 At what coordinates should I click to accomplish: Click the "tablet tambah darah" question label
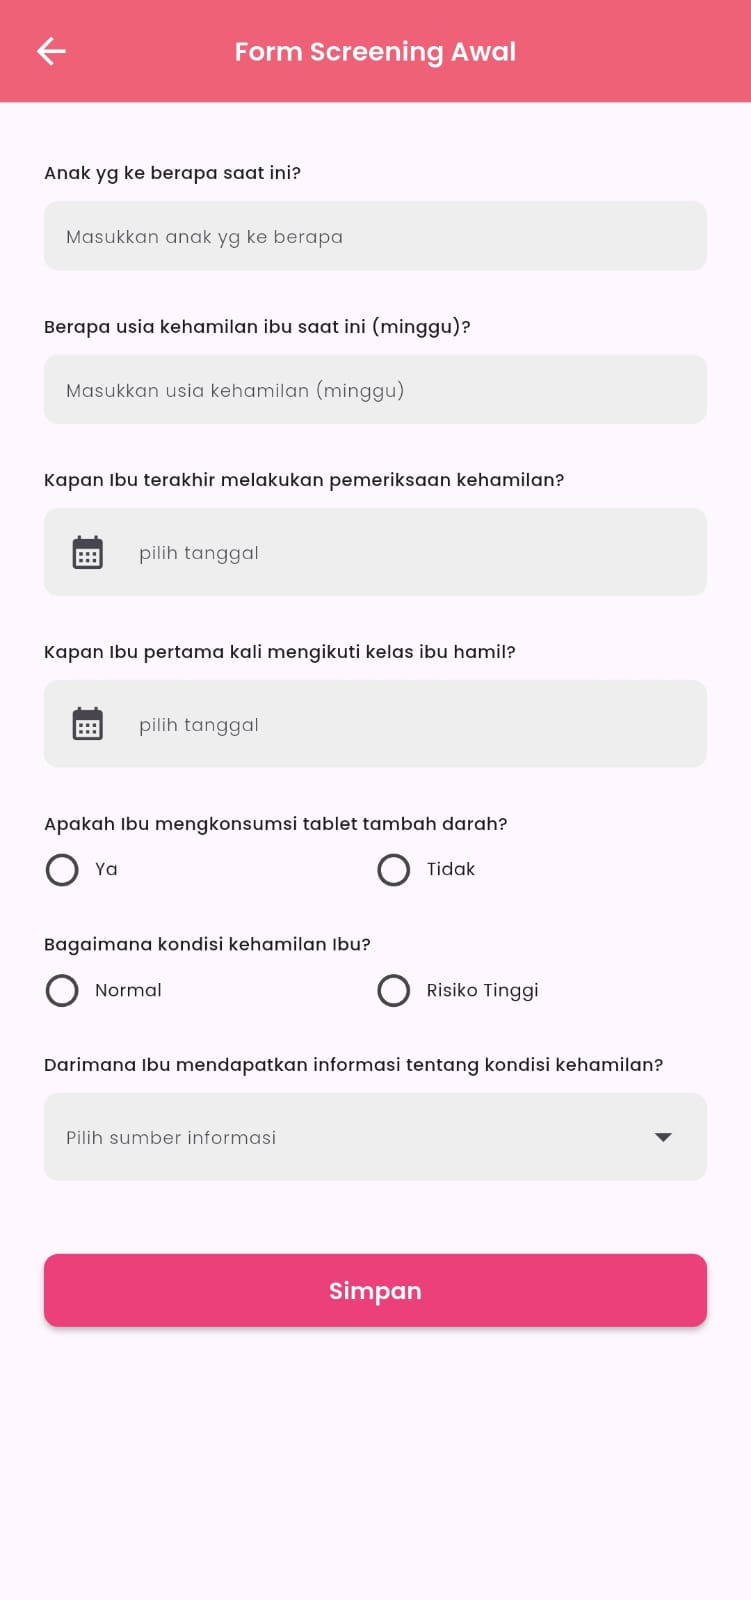[276, 824]
